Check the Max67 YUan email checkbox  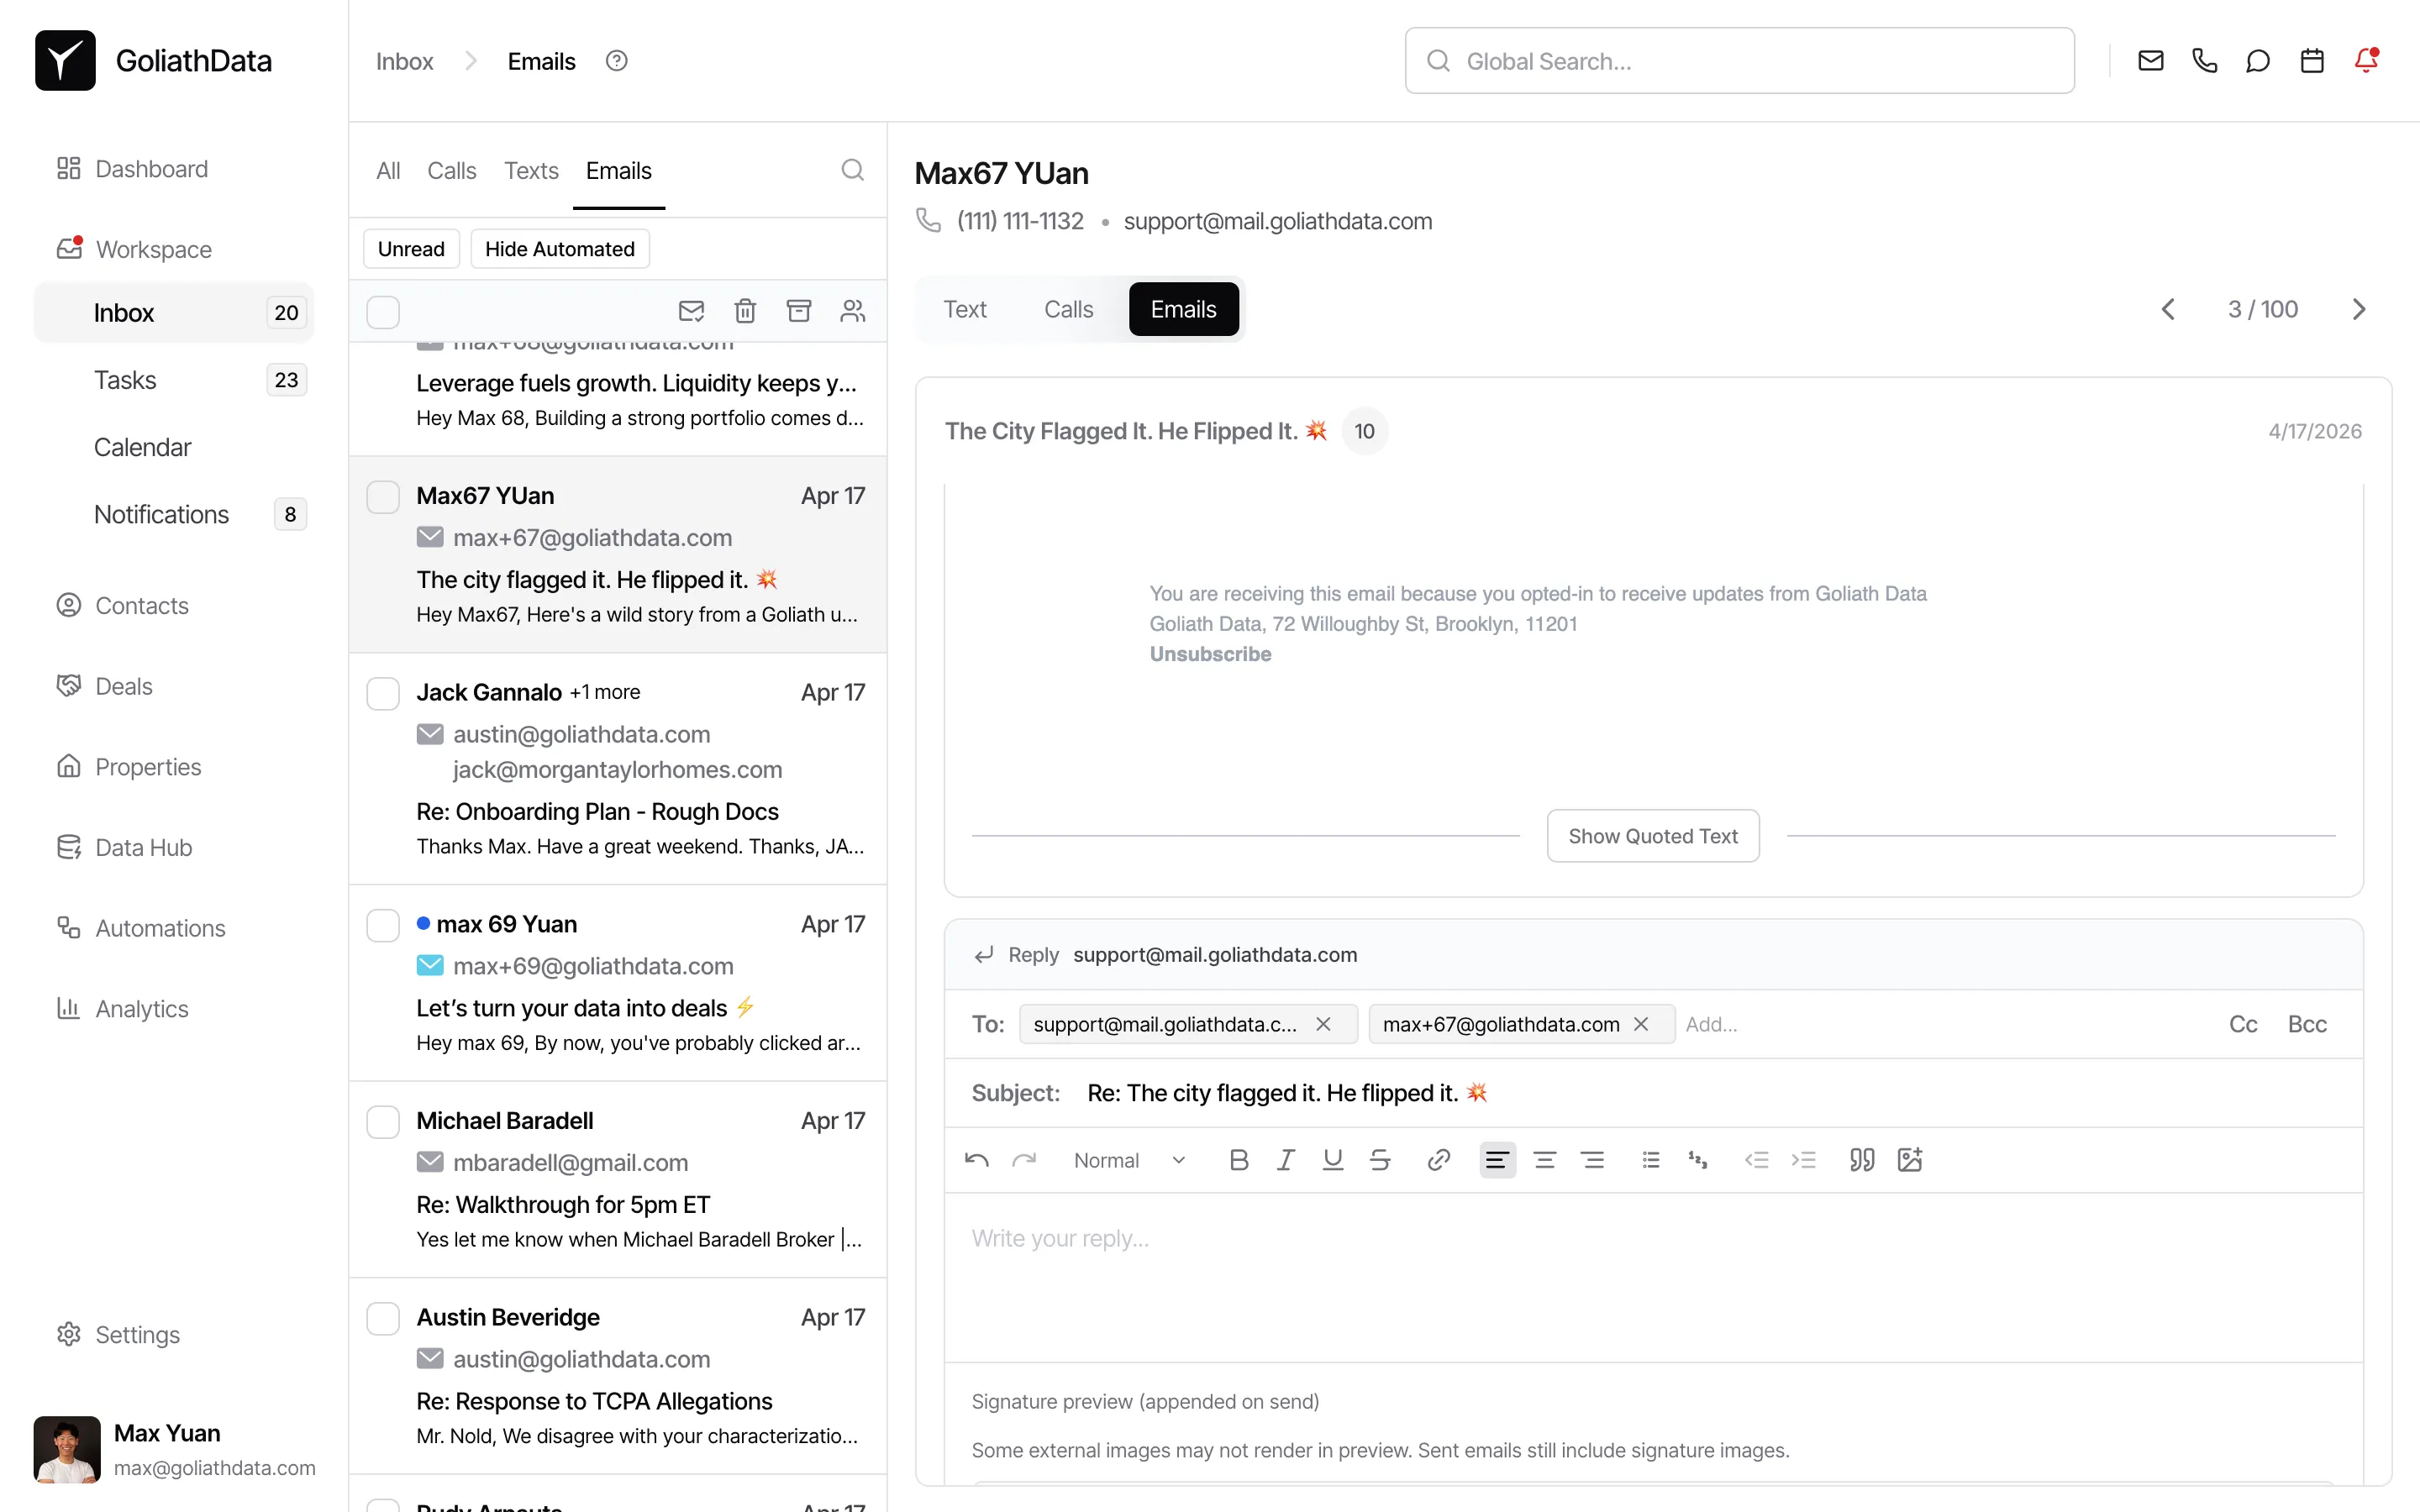point(383,496)
